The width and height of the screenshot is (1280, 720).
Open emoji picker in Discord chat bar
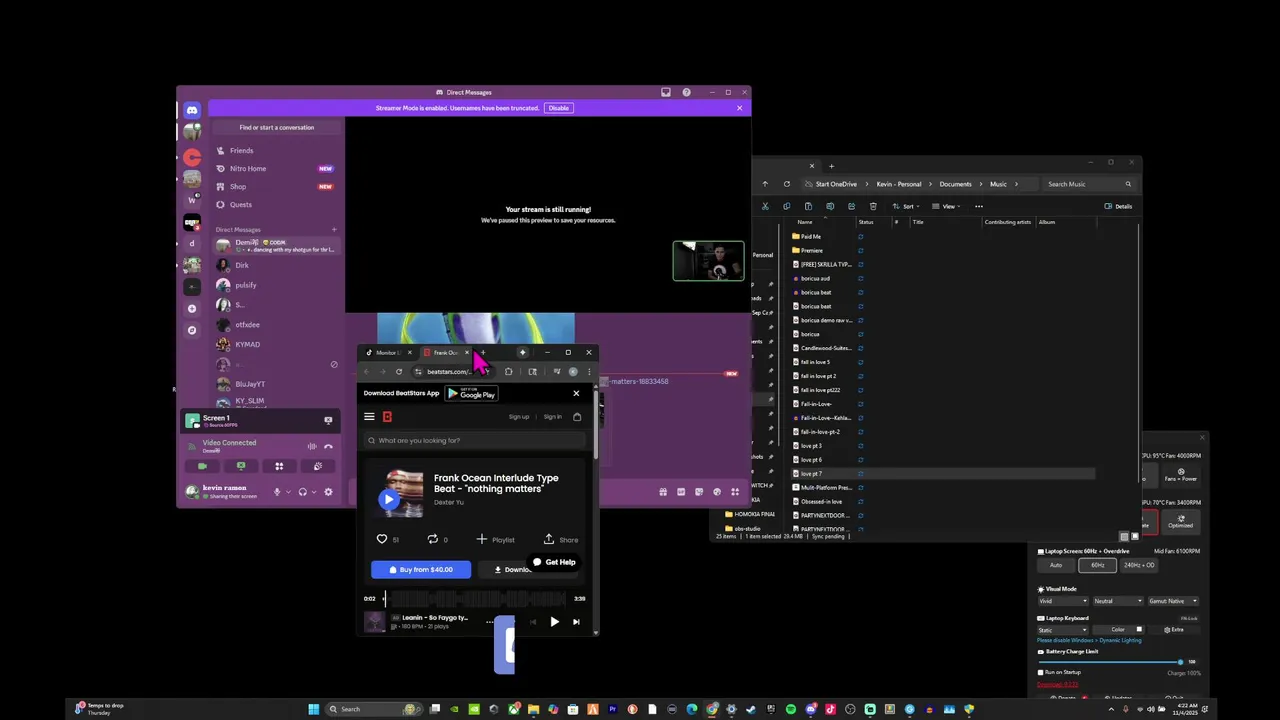pyautogui.click(x=717, y=491)
